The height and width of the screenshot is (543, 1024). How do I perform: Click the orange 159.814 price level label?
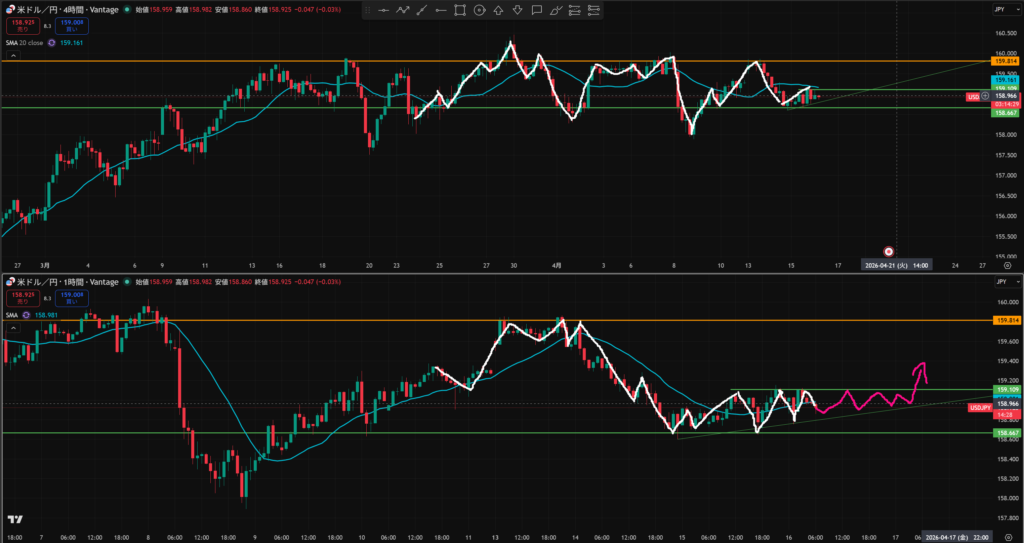(x=1006, y=62)
